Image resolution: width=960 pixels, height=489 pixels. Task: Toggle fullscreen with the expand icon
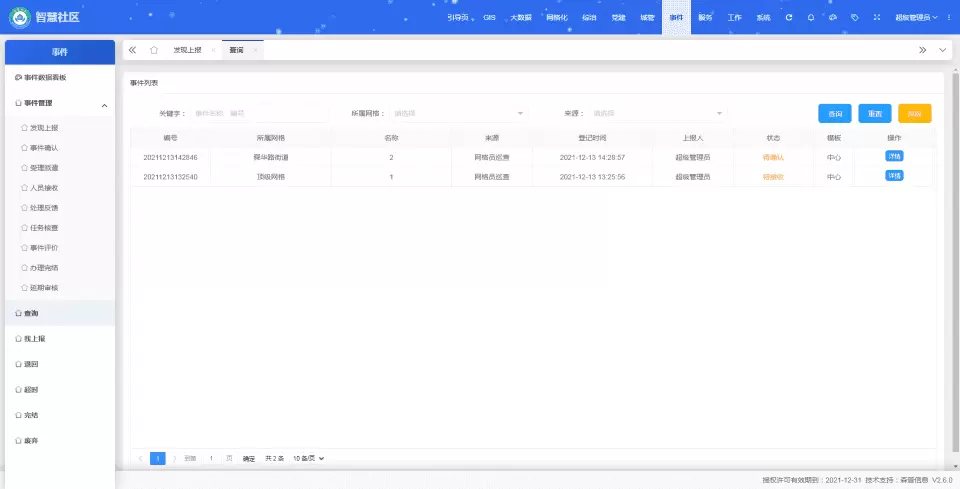click(x=877, y=18)
